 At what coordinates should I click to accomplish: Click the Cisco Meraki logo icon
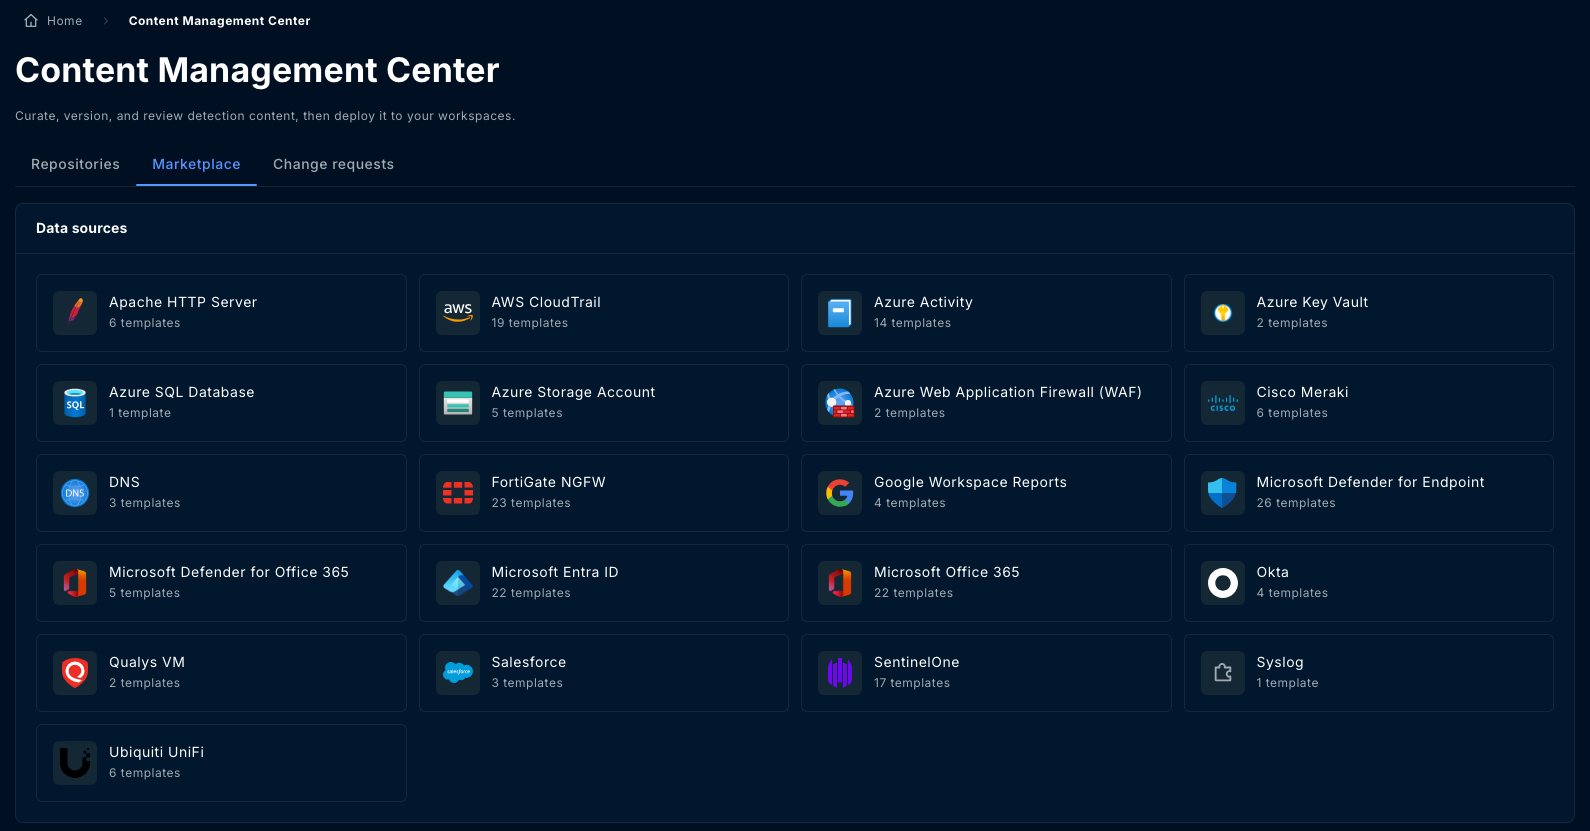click(x=1223, y=403)
